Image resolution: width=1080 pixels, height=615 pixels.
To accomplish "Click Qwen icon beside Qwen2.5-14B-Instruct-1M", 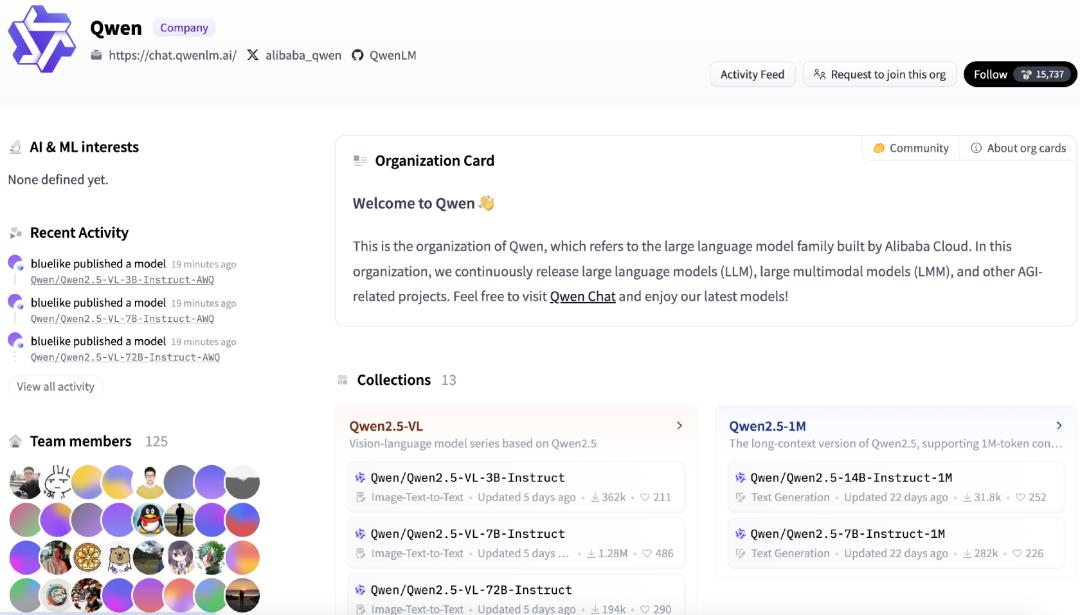I will (740, 477).
